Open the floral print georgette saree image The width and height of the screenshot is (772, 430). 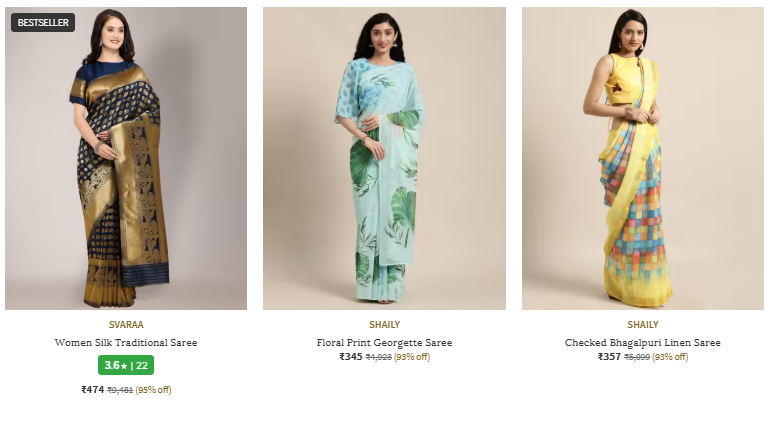click(384, 158)
